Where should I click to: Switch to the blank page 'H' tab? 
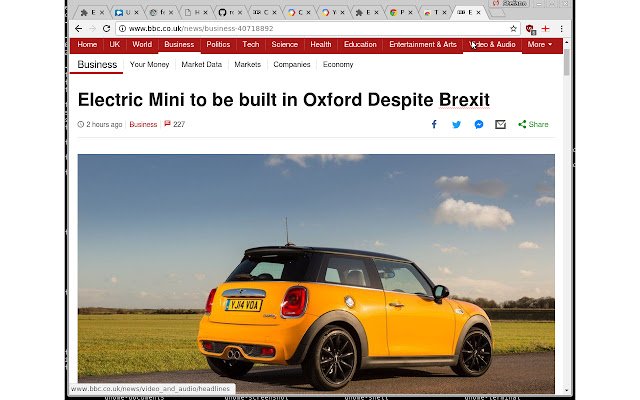tap(195, 13)
